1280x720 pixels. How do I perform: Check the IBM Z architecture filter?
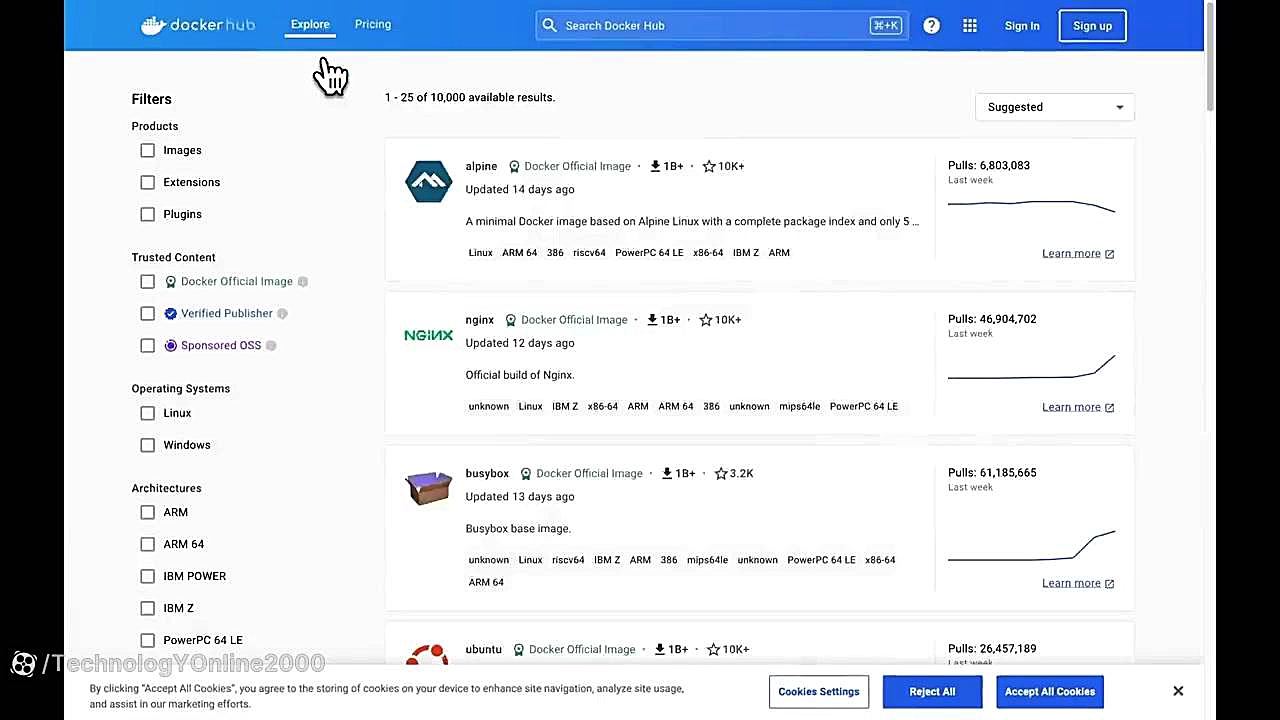point(148,608)
